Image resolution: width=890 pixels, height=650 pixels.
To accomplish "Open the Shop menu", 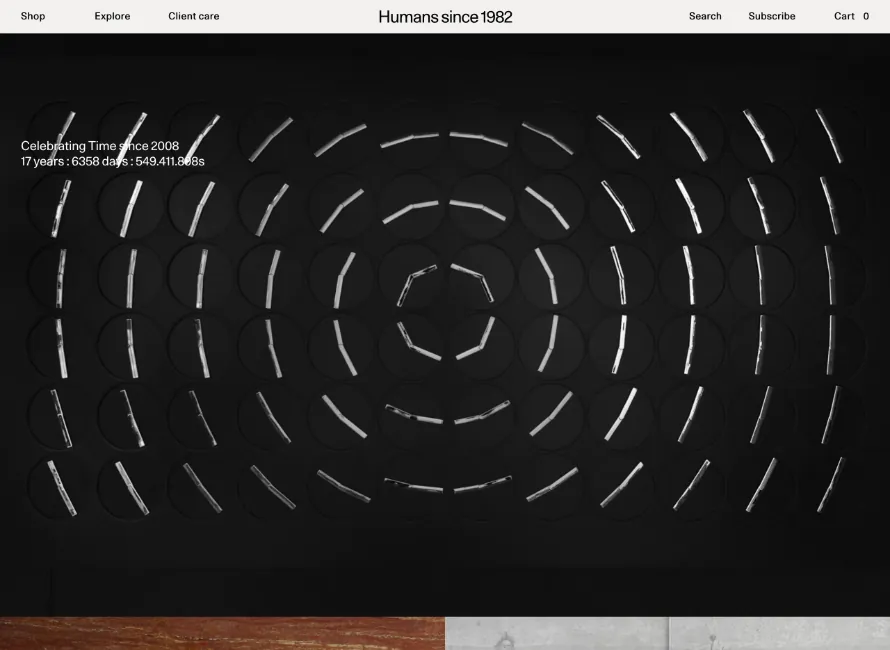I will (33, 16).
